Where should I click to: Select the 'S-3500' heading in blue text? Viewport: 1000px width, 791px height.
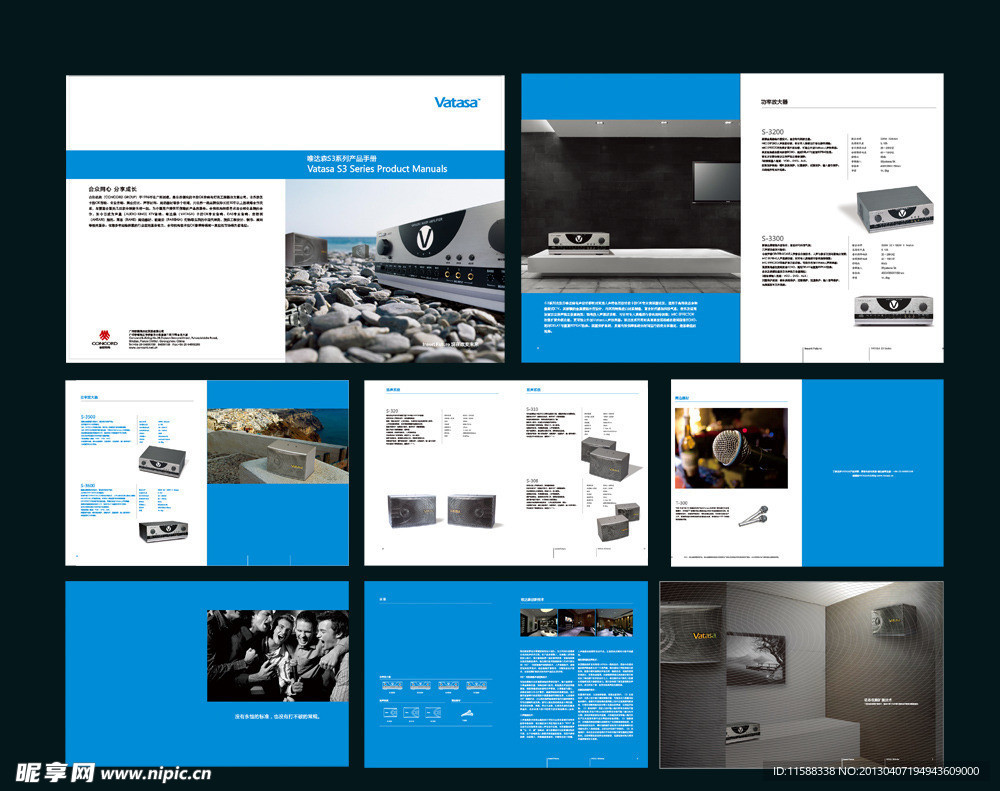(88, 417)
